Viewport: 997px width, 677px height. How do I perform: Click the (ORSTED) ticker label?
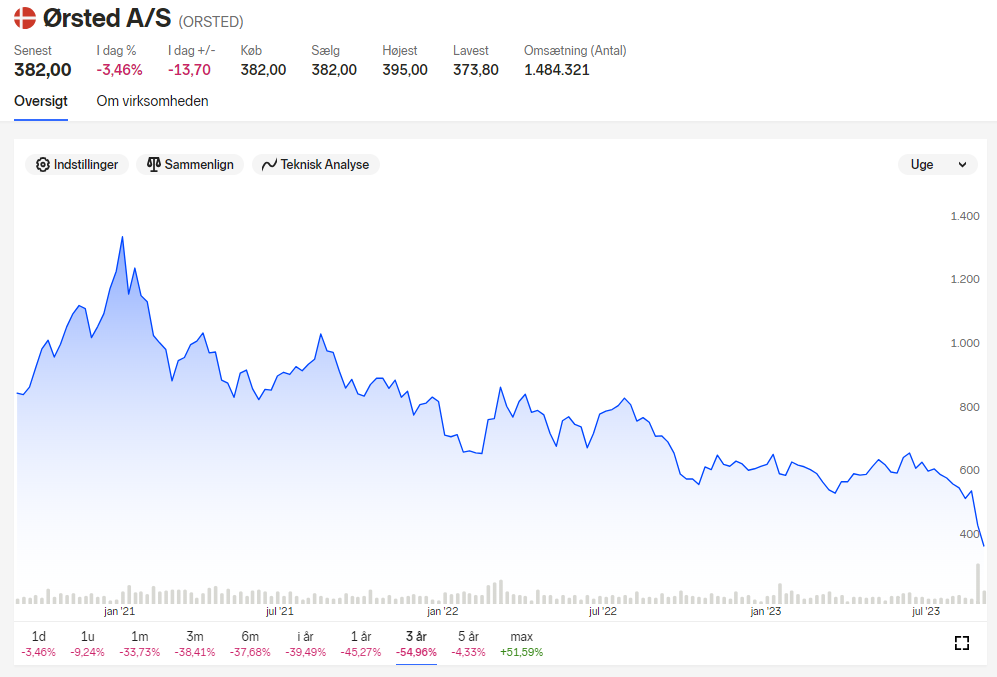coord(211,22)
